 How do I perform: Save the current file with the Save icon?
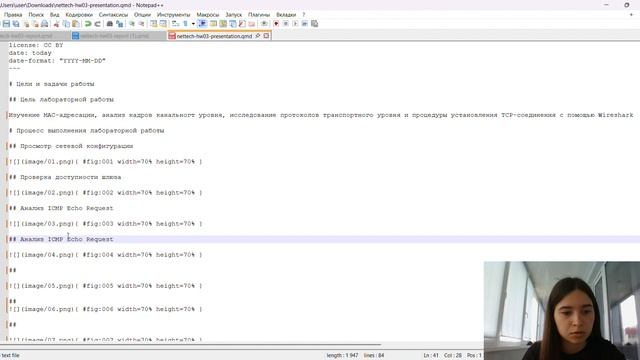(6, 24)
